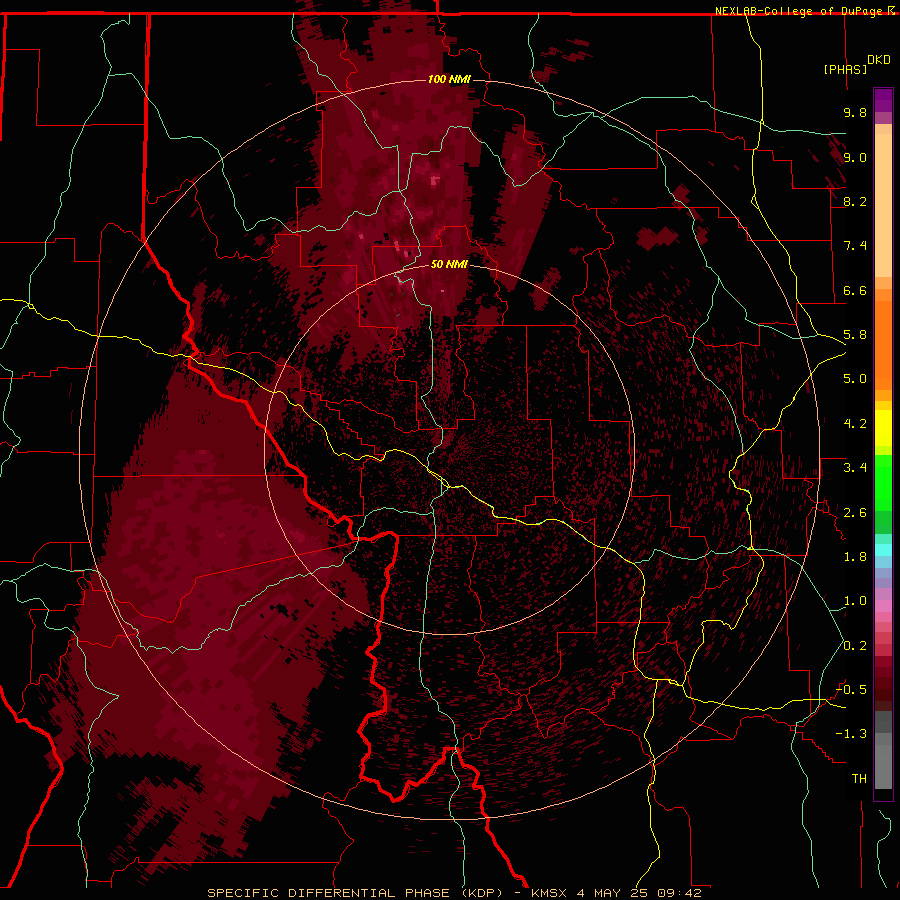Click the 1.0 scale value
The width and height of the screenshot is (900, 900).
point(855,601)
